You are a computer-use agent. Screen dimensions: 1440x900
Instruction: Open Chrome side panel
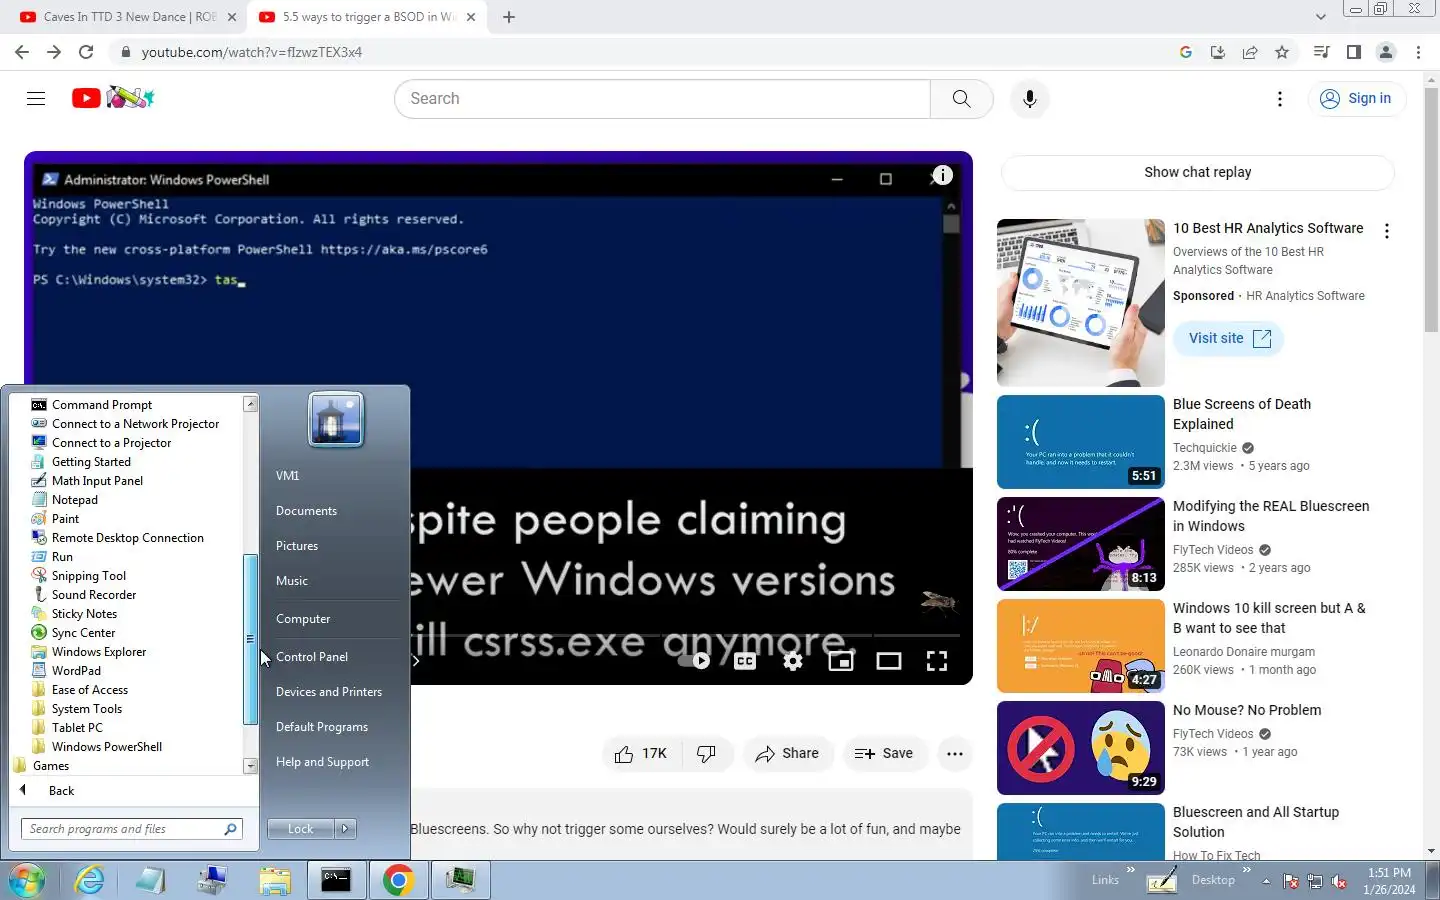(x=1354, y=52)
